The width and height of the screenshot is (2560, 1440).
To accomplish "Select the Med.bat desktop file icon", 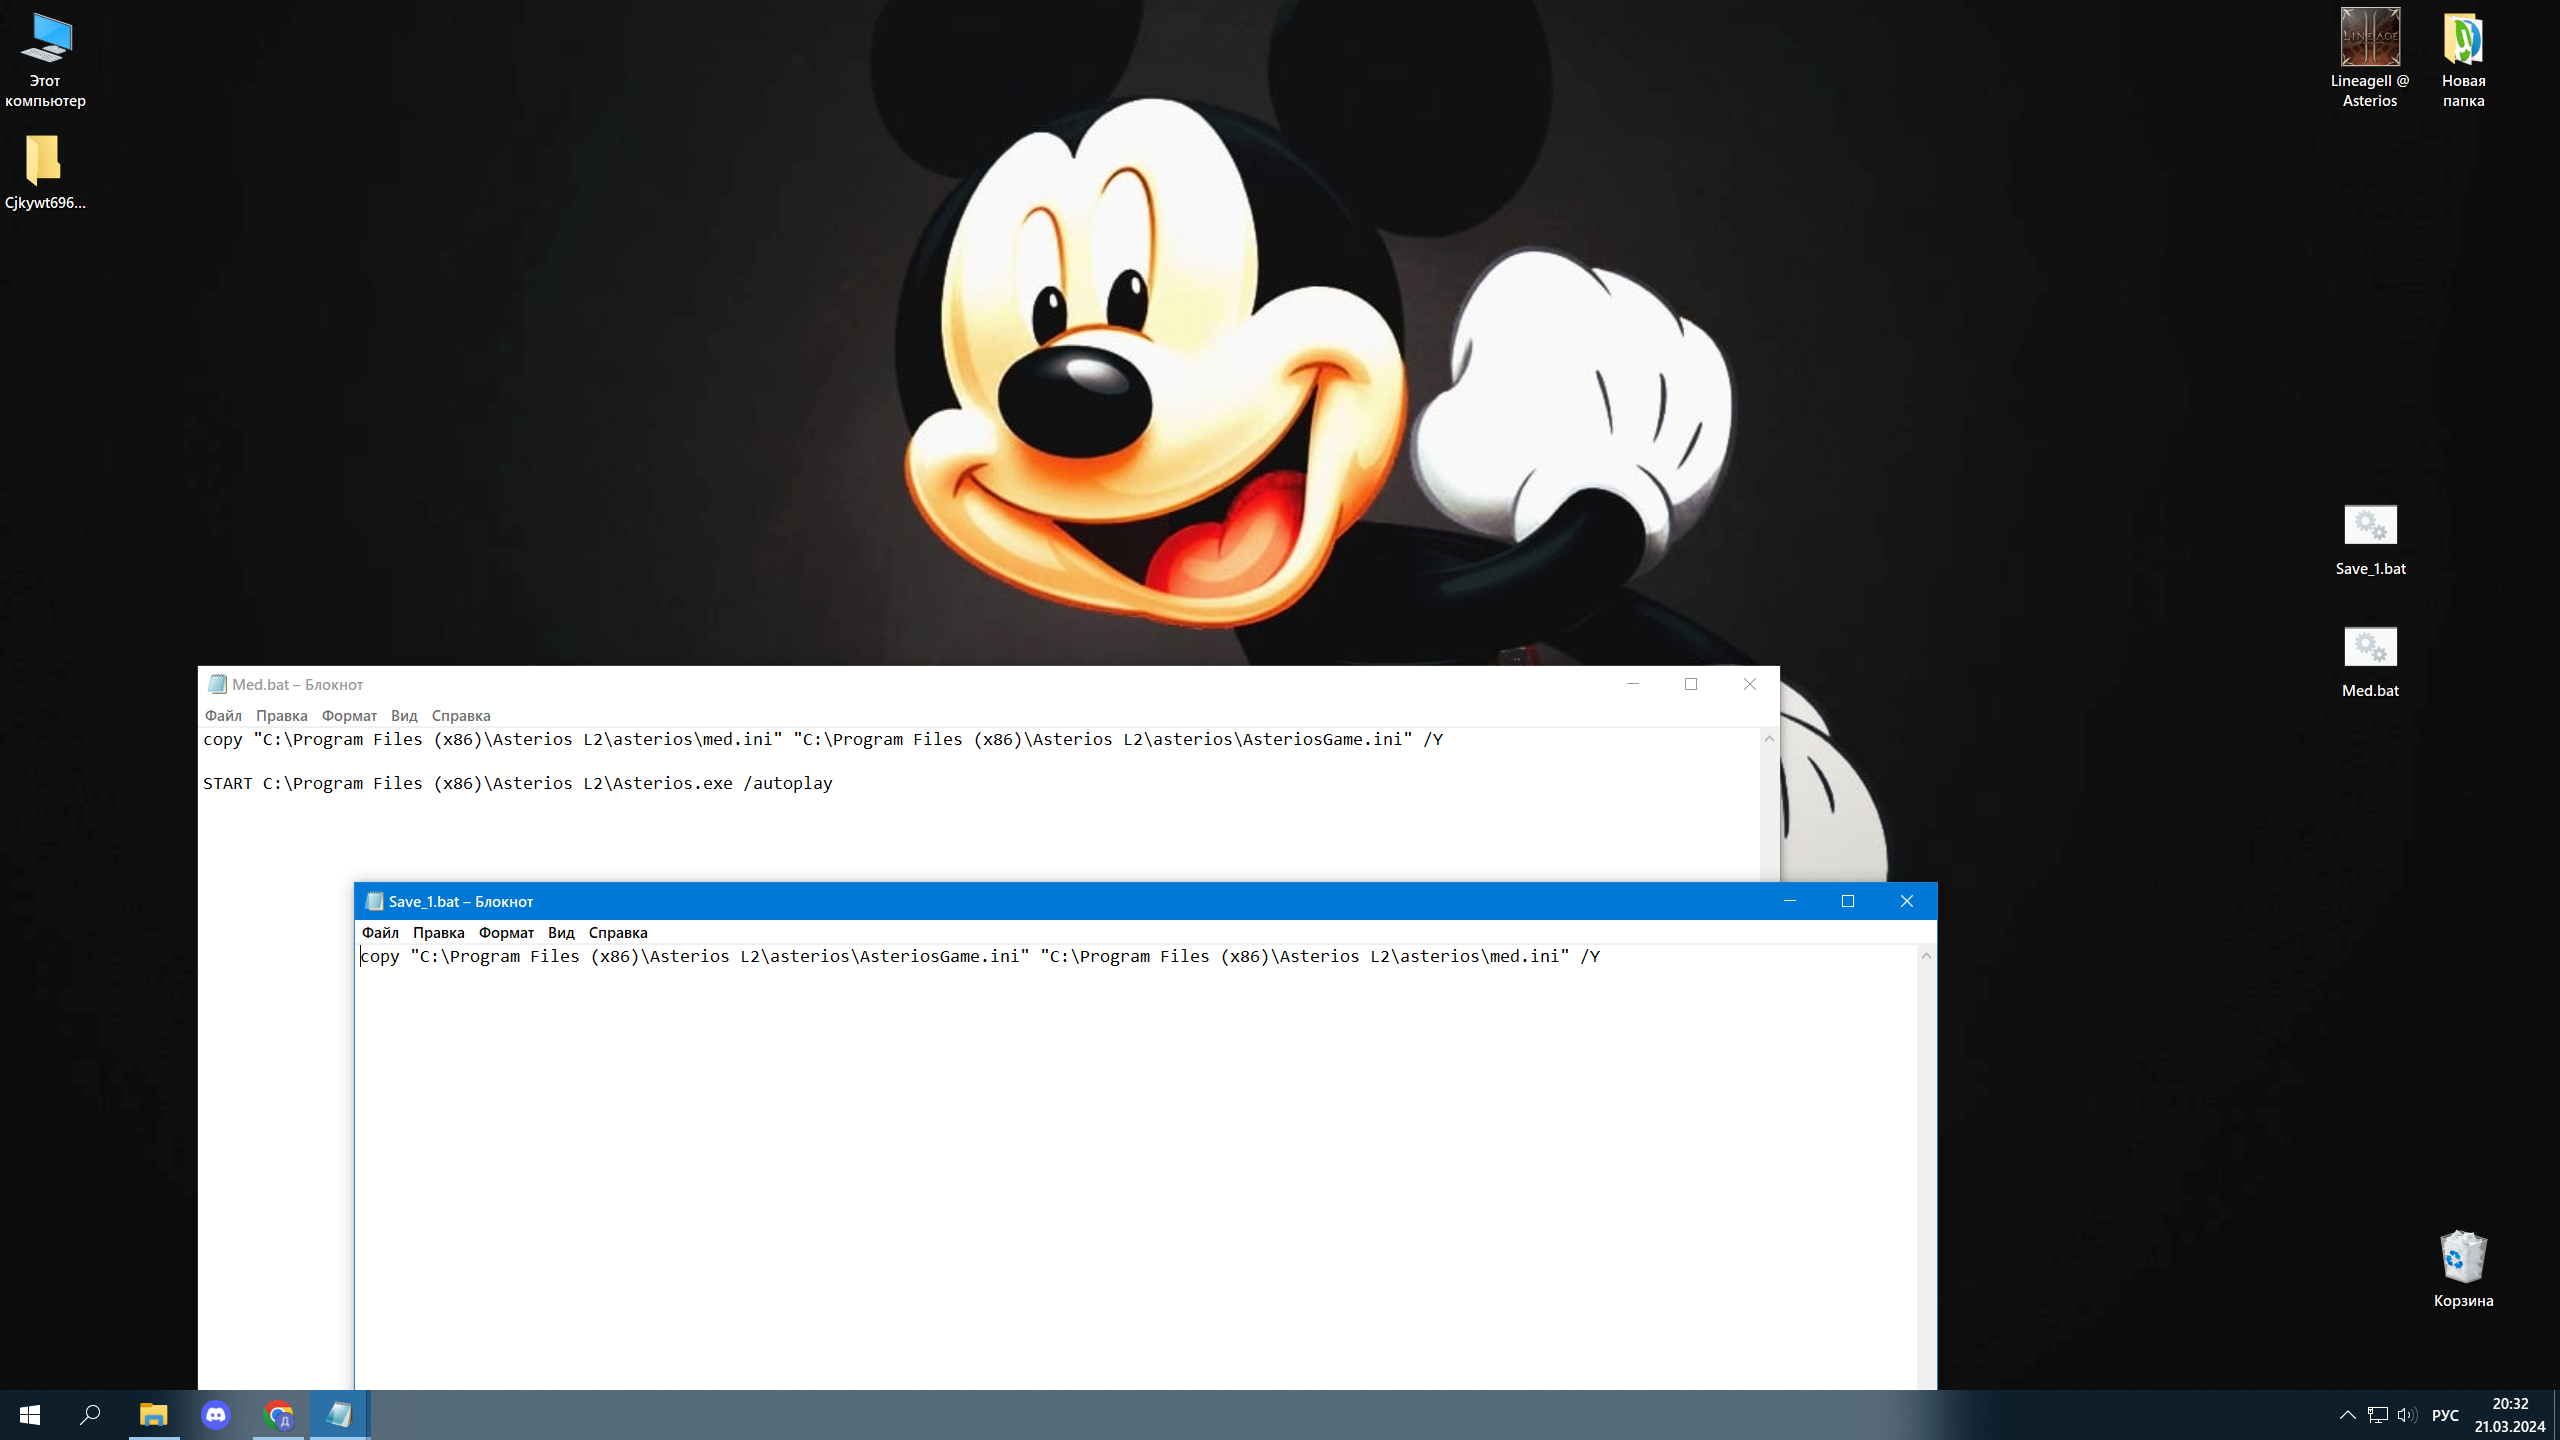I will point(2370,662).
